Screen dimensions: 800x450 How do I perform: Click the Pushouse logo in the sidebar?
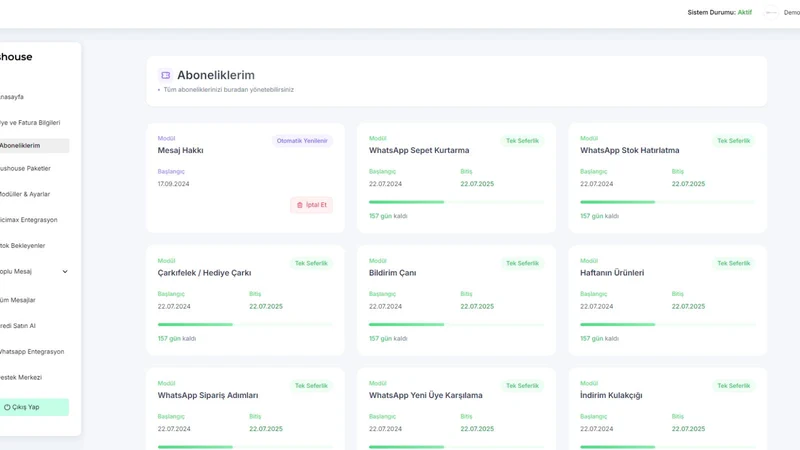16,57
